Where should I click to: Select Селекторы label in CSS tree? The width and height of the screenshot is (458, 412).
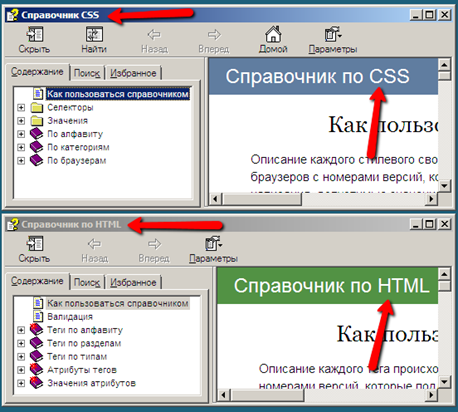(70, 107)
